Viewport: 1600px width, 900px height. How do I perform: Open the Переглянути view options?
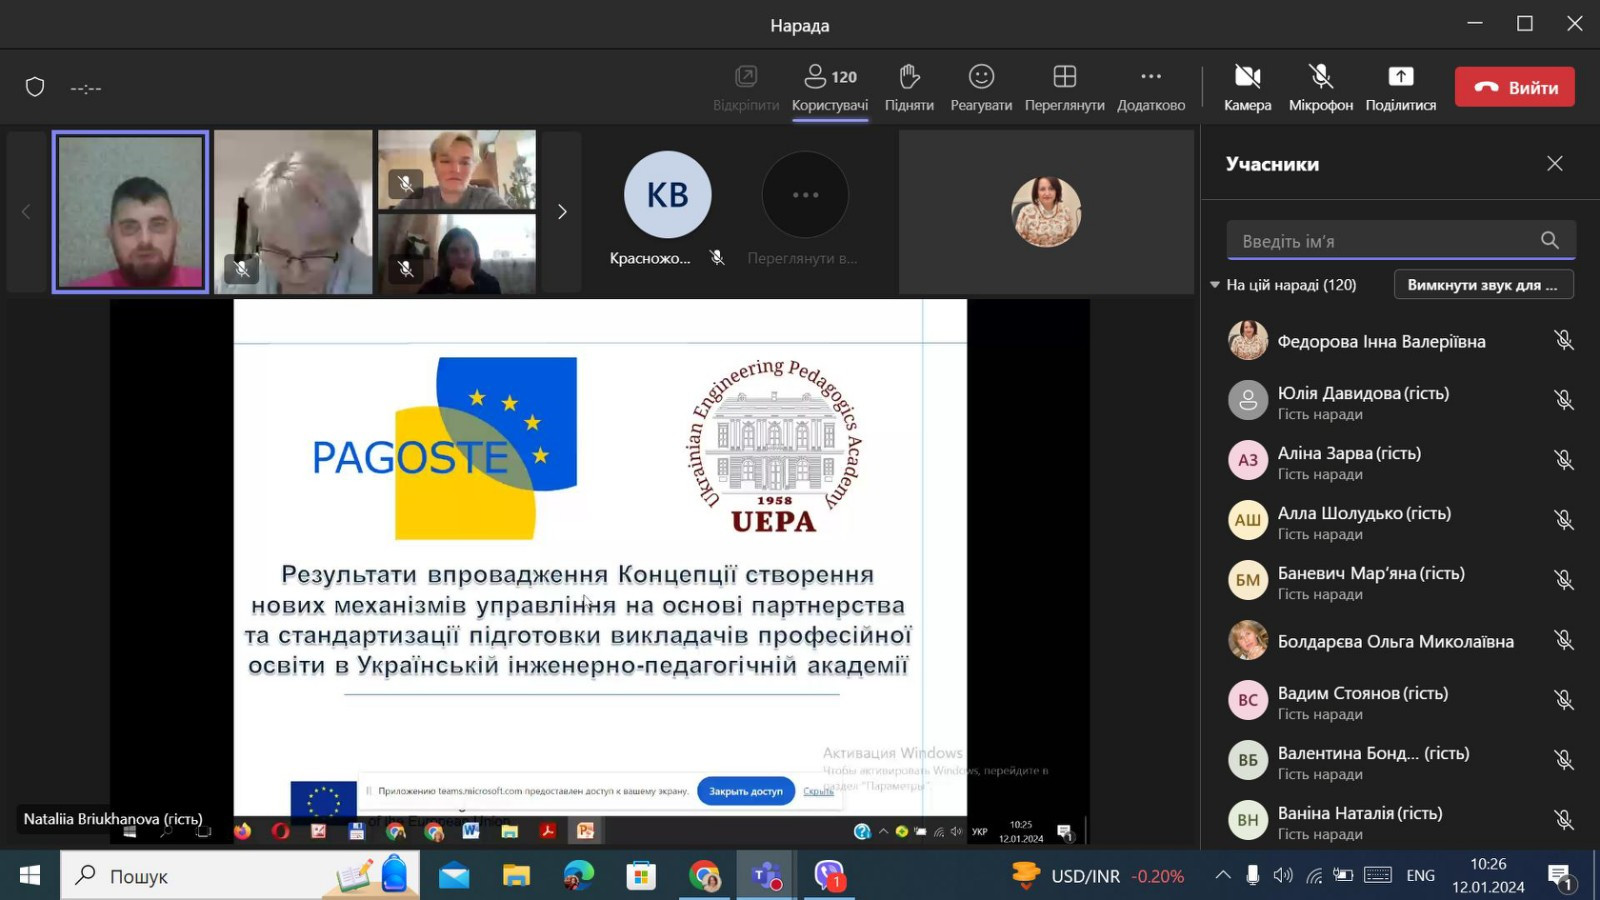click(x=1064, y=87)
